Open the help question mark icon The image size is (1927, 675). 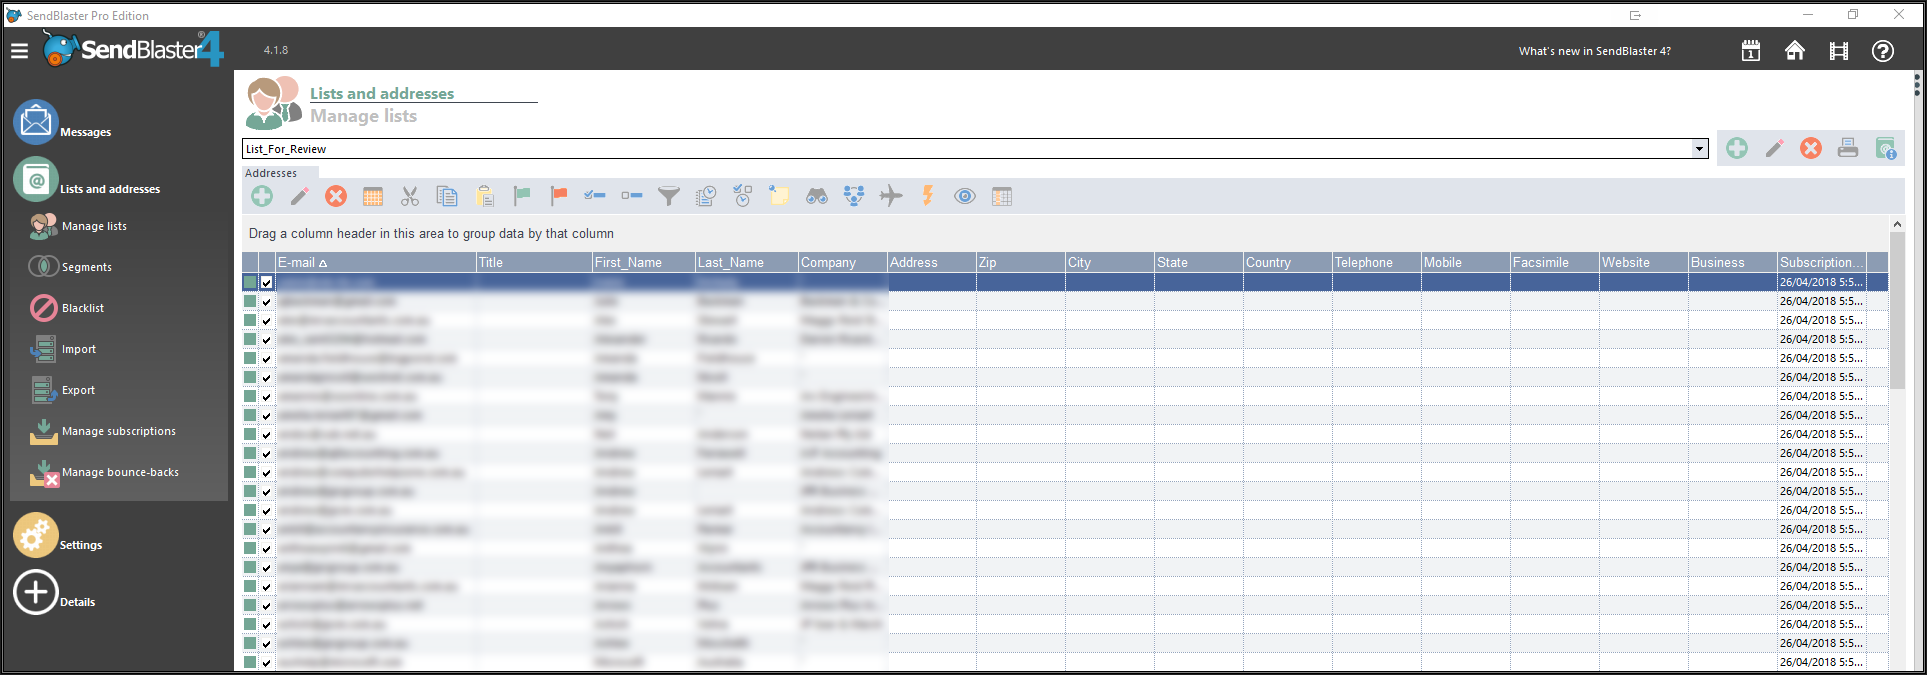point(1883,51)
